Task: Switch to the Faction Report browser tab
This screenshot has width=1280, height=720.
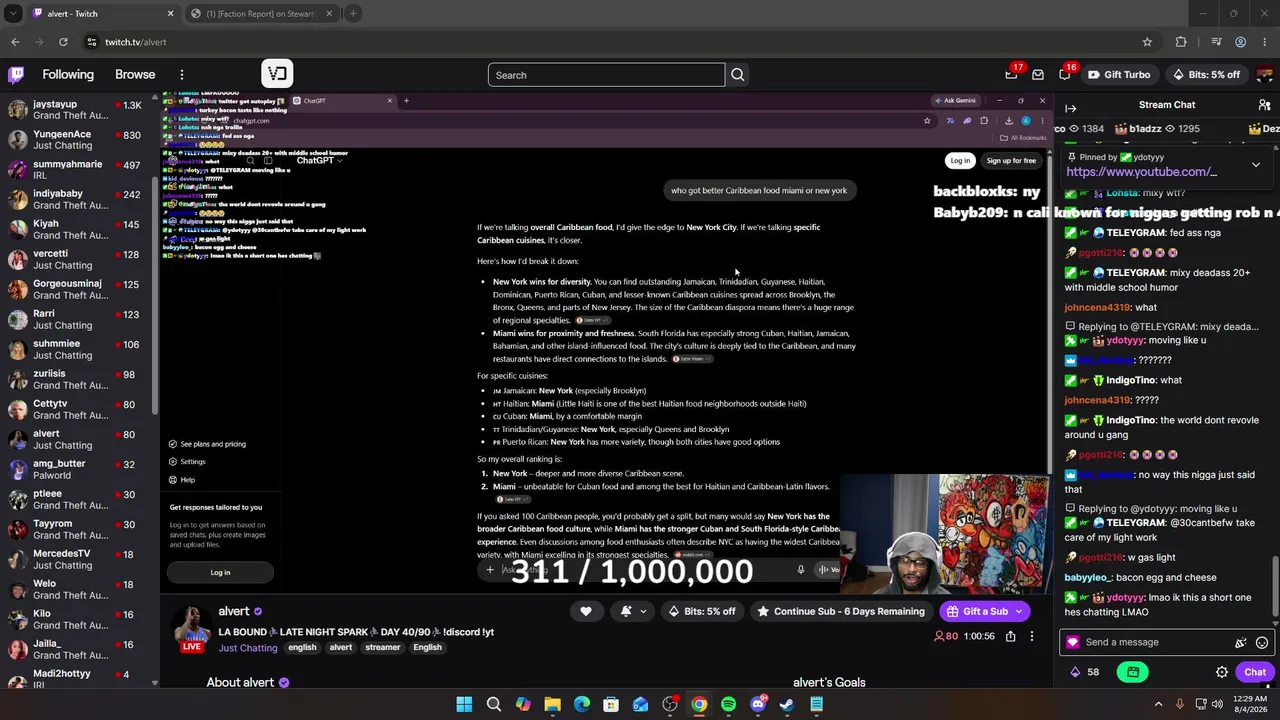Action: pyautogui.click(x=263, y=14)
